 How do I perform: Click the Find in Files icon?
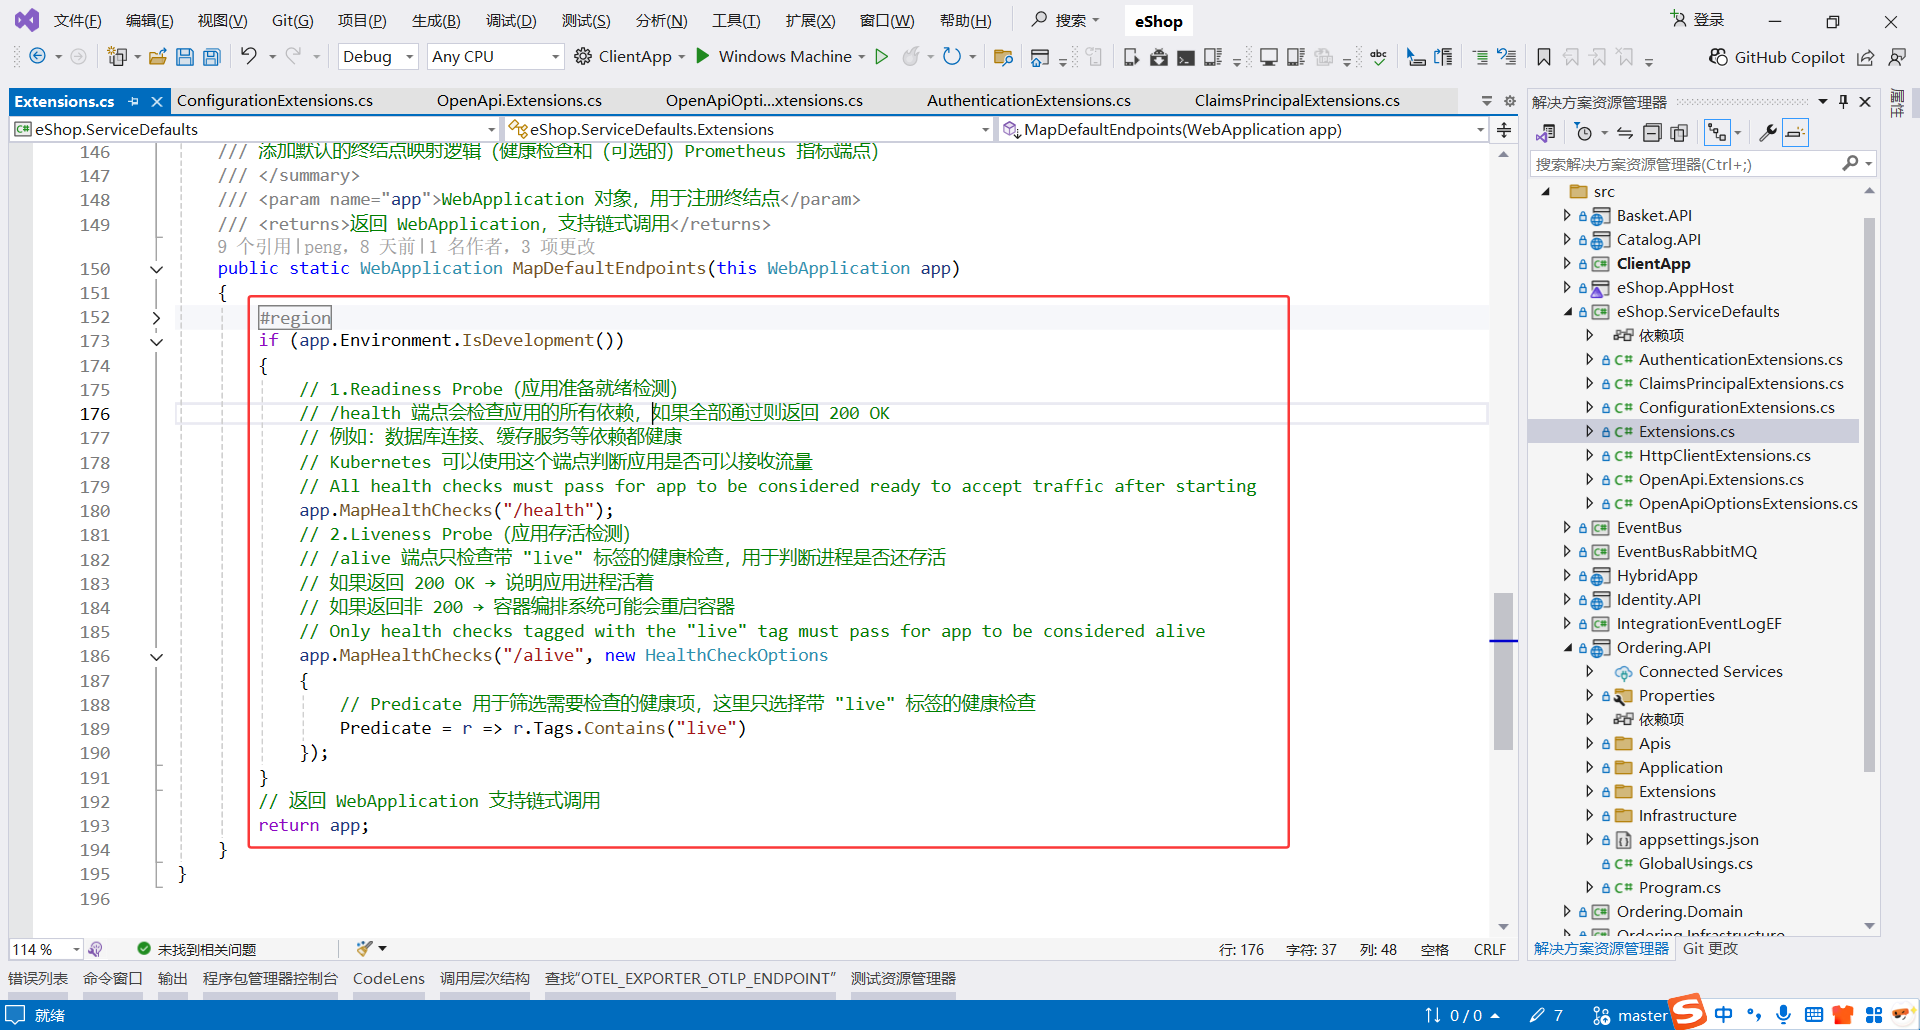[x=1003, y=57]
